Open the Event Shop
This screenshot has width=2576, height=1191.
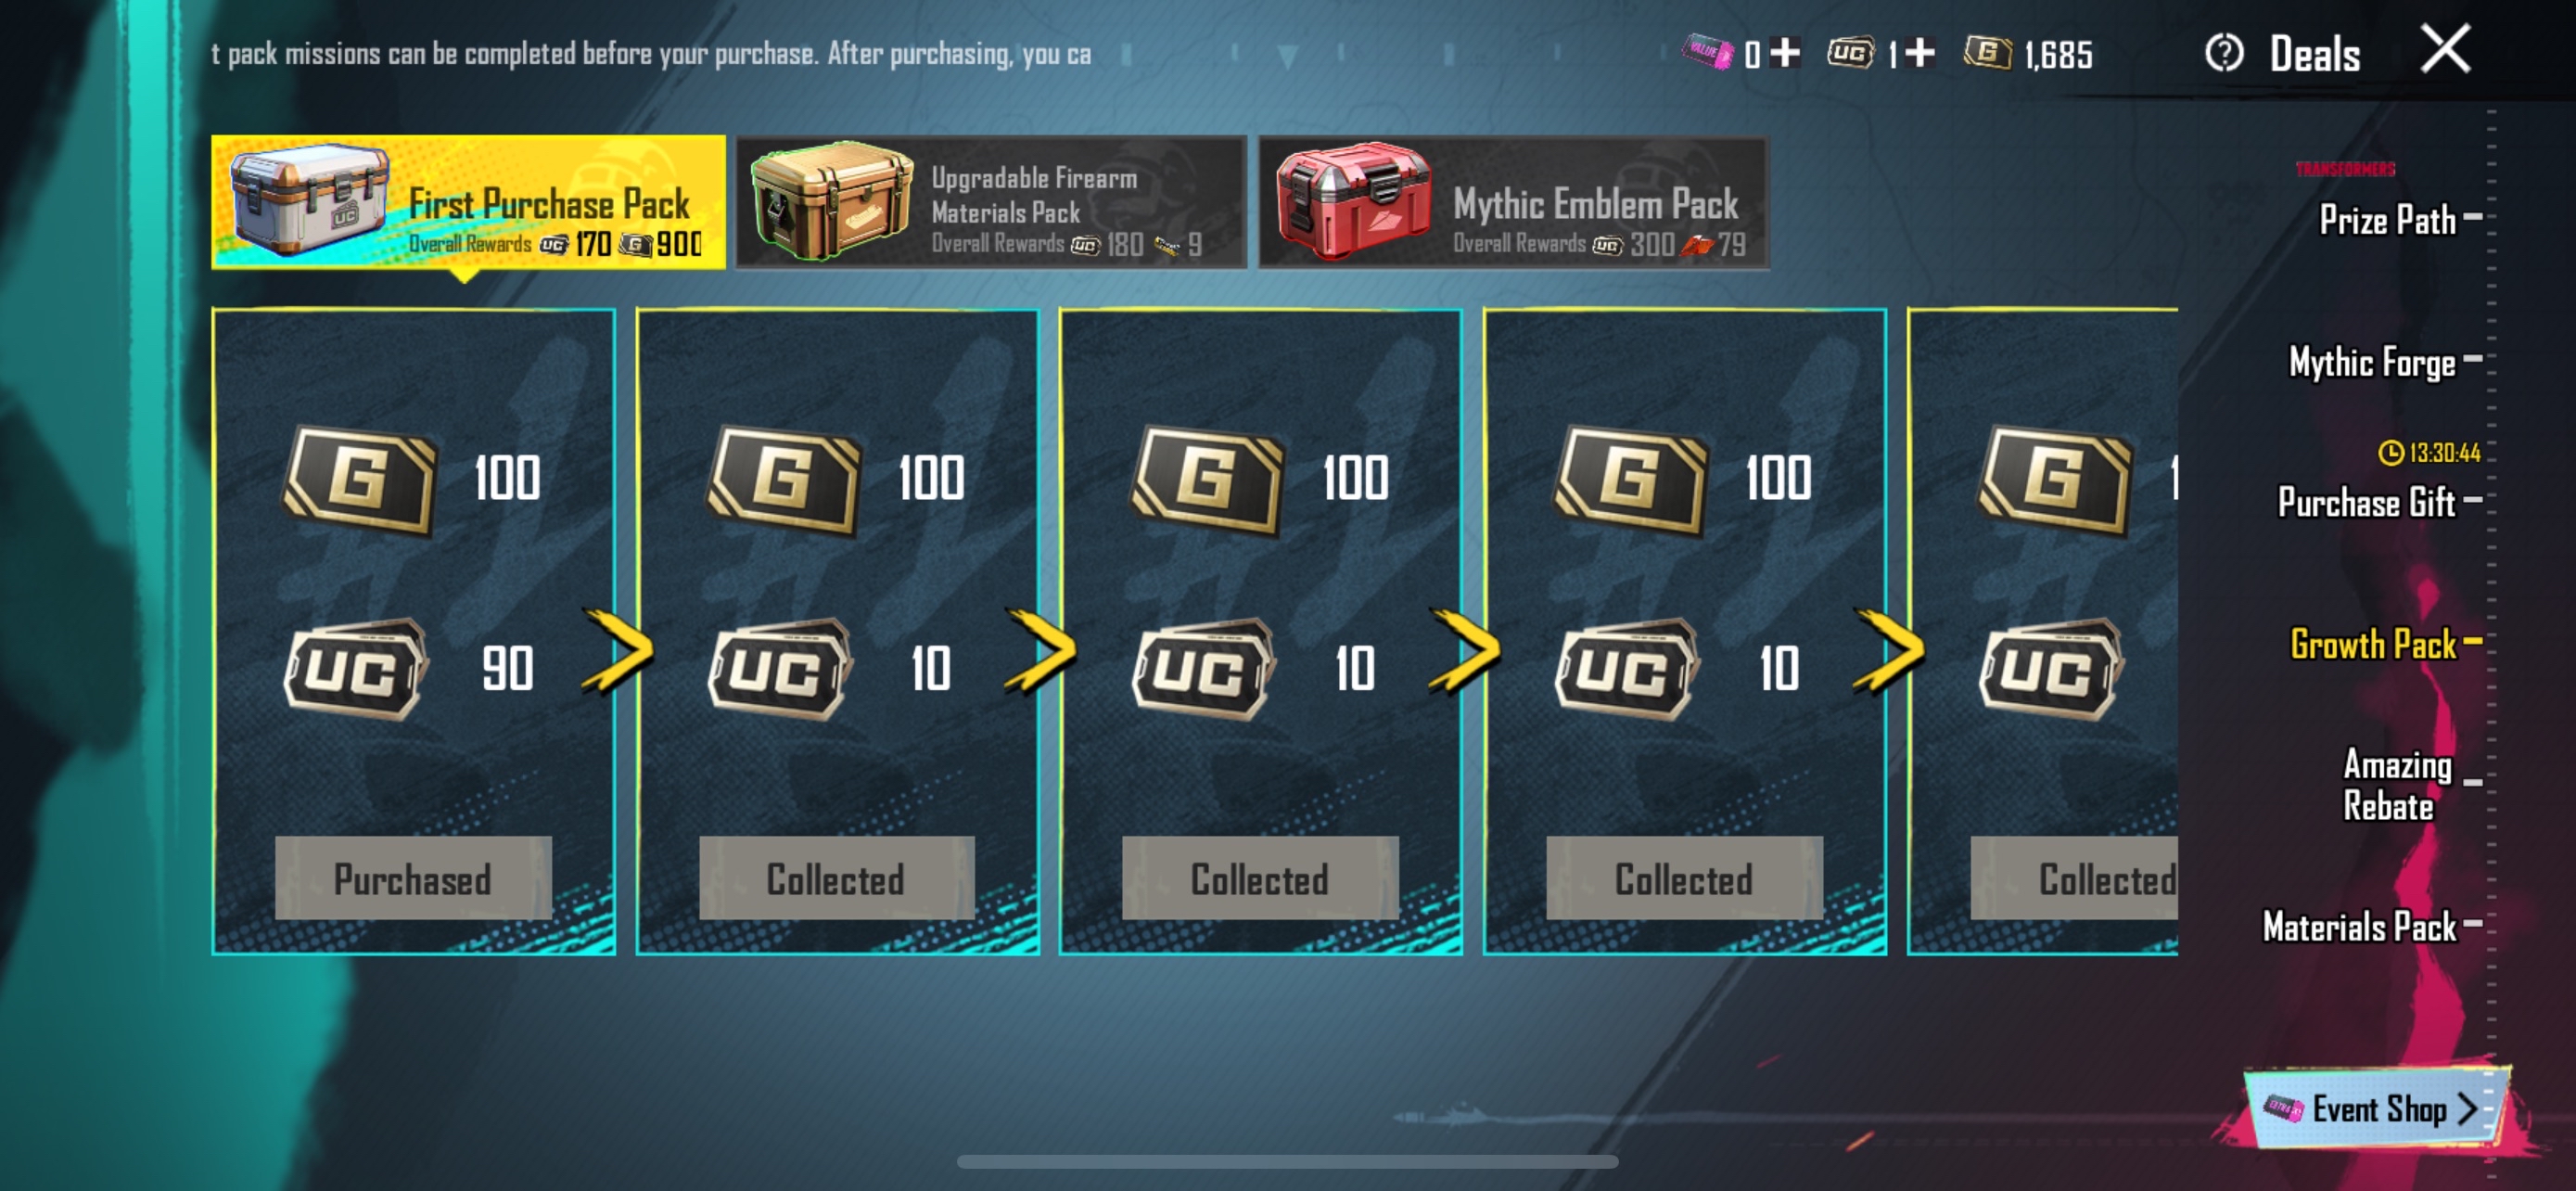click(2378, 1109)
